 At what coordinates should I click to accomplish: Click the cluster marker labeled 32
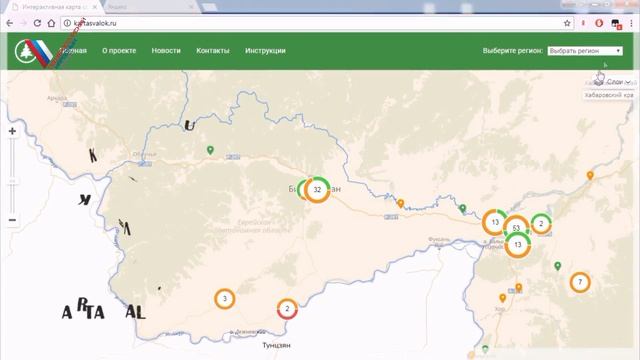317,189
